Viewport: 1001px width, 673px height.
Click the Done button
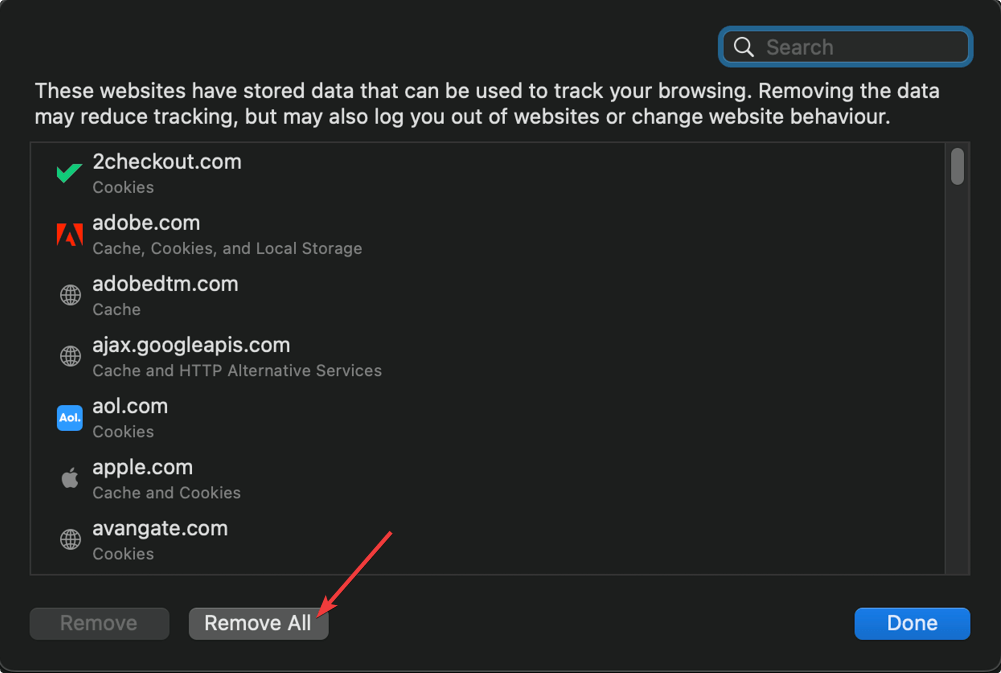(912, 623)
